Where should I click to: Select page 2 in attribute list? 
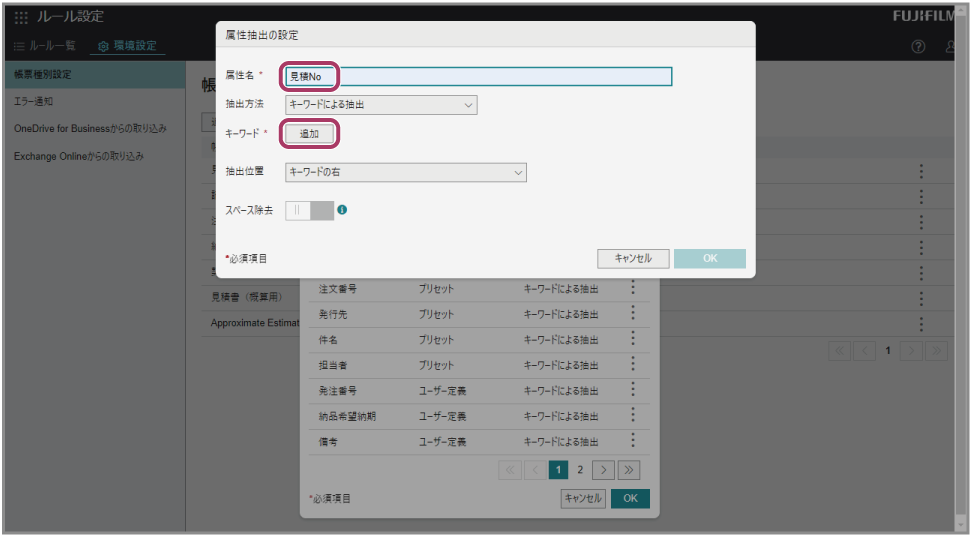tap(580, 470)
